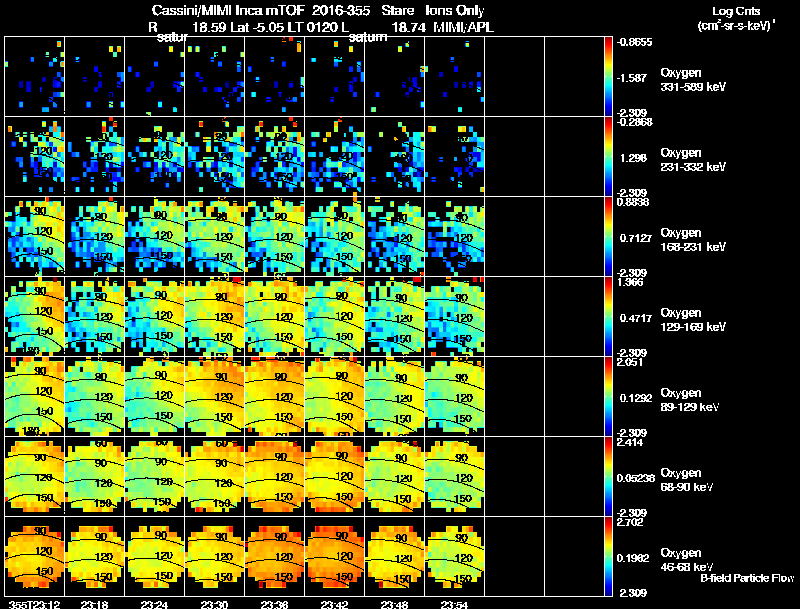The image size is (800, 609).
Task: Select the 231-332 keV panel at 23:30
Action: pyautogui.click(x=215, y=157)
